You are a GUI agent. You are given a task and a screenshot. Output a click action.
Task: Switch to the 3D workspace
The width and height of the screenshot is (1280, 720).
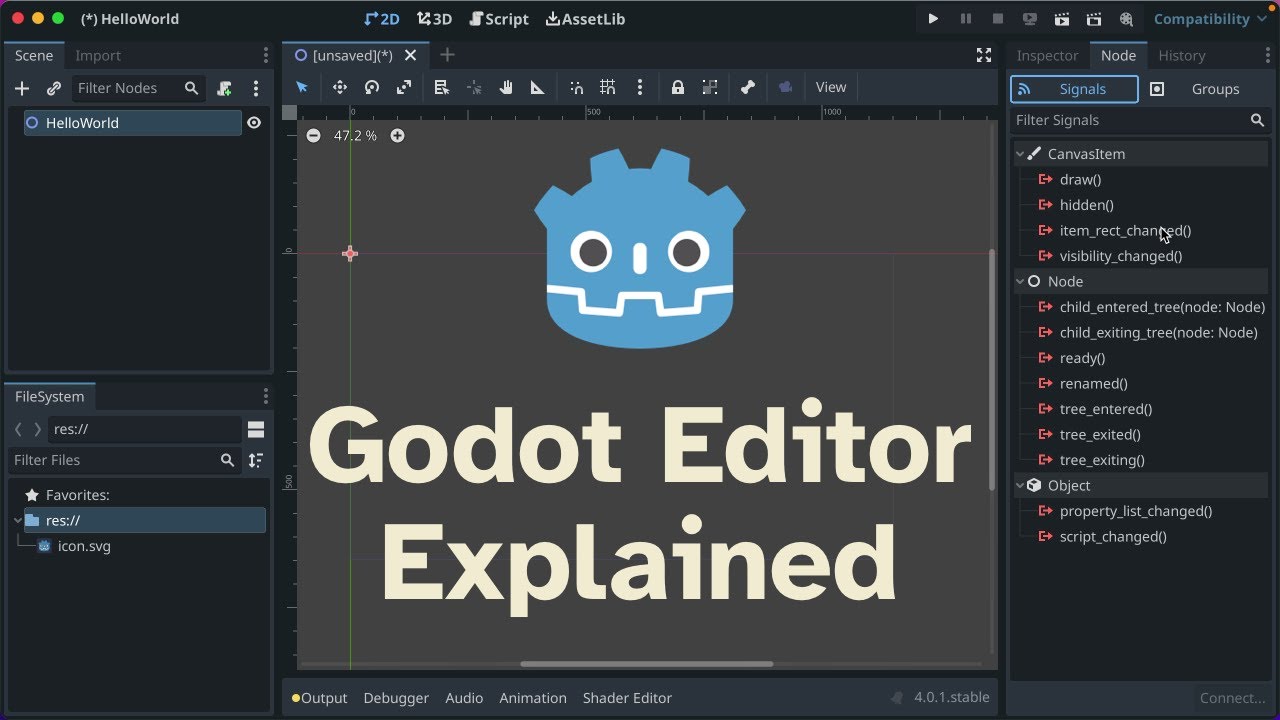pyautogui.click(x=435, y=19)
